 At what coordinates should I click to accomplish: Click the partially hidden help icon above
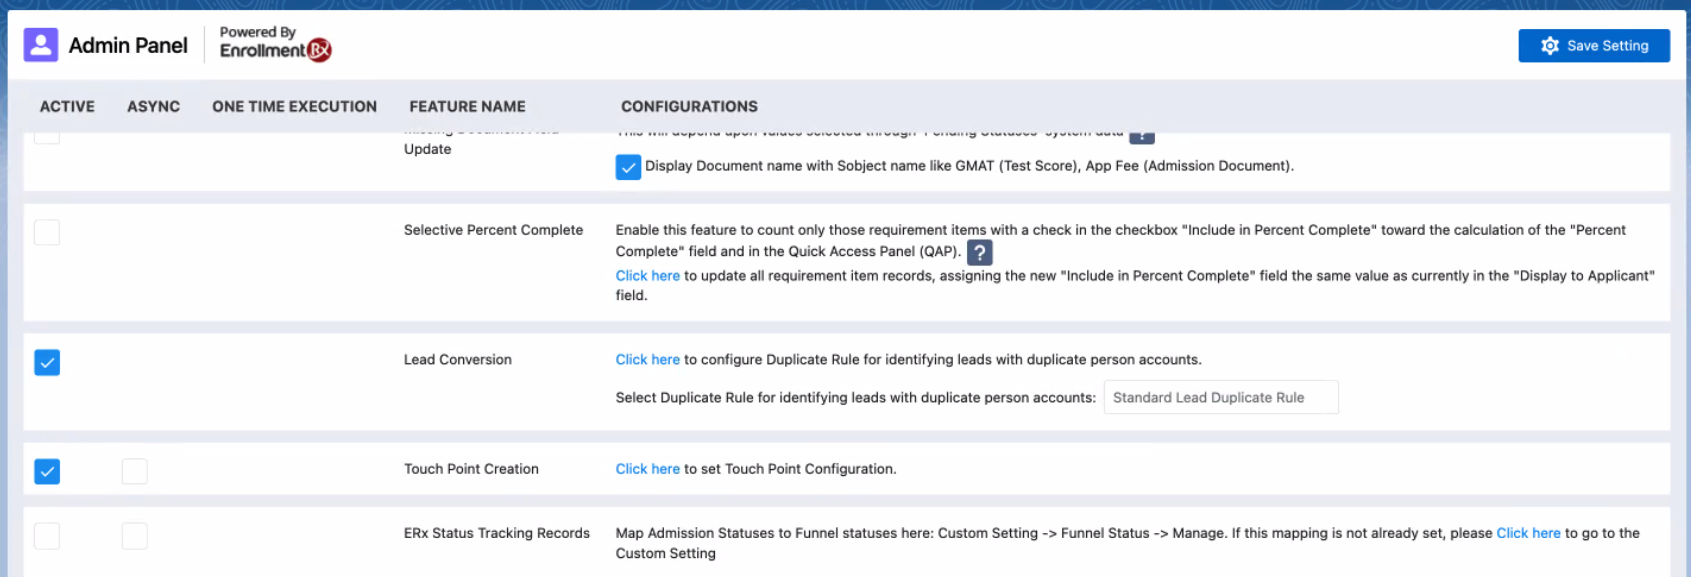(x=1141, y=137)
